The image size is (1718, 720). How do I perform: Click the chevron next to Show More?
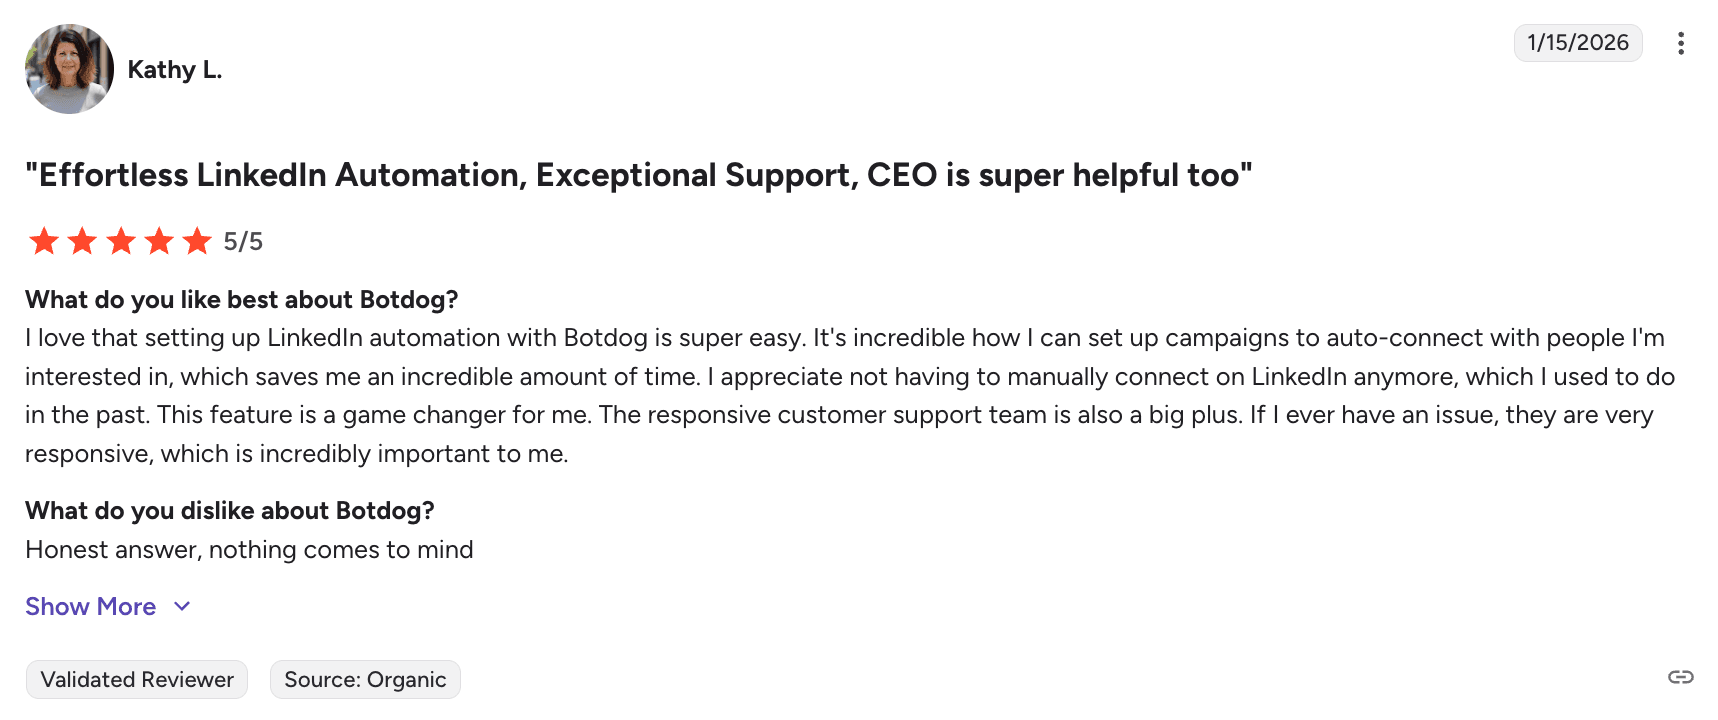(182, 607)
